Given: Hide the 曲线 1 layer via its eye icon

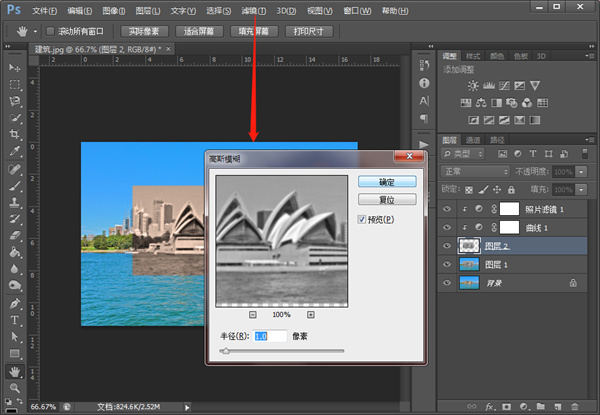Looking at the screenshot, I should coord(446,227).
